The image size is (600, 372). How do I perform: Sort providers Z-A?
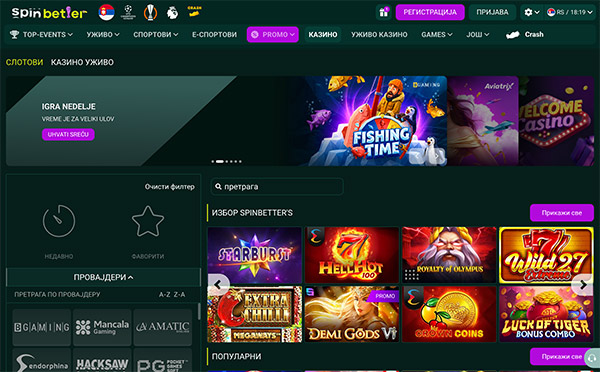pos(179,294)
